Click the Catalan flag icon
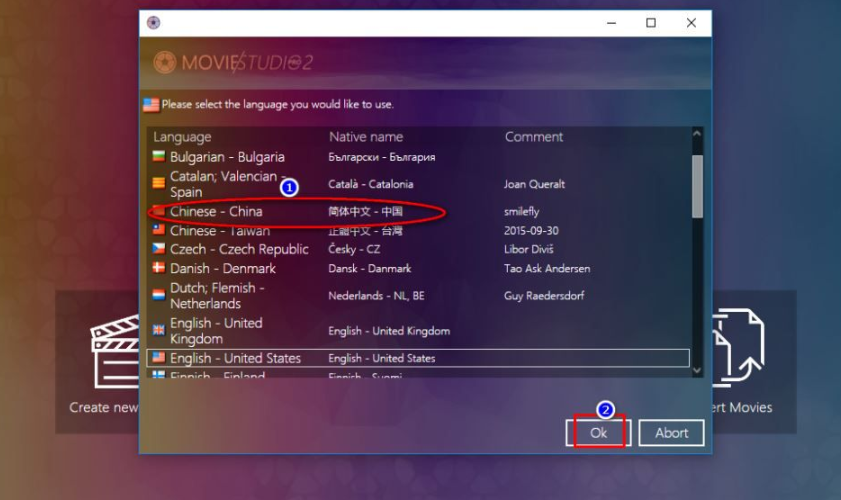 click(x=158, y=183)
